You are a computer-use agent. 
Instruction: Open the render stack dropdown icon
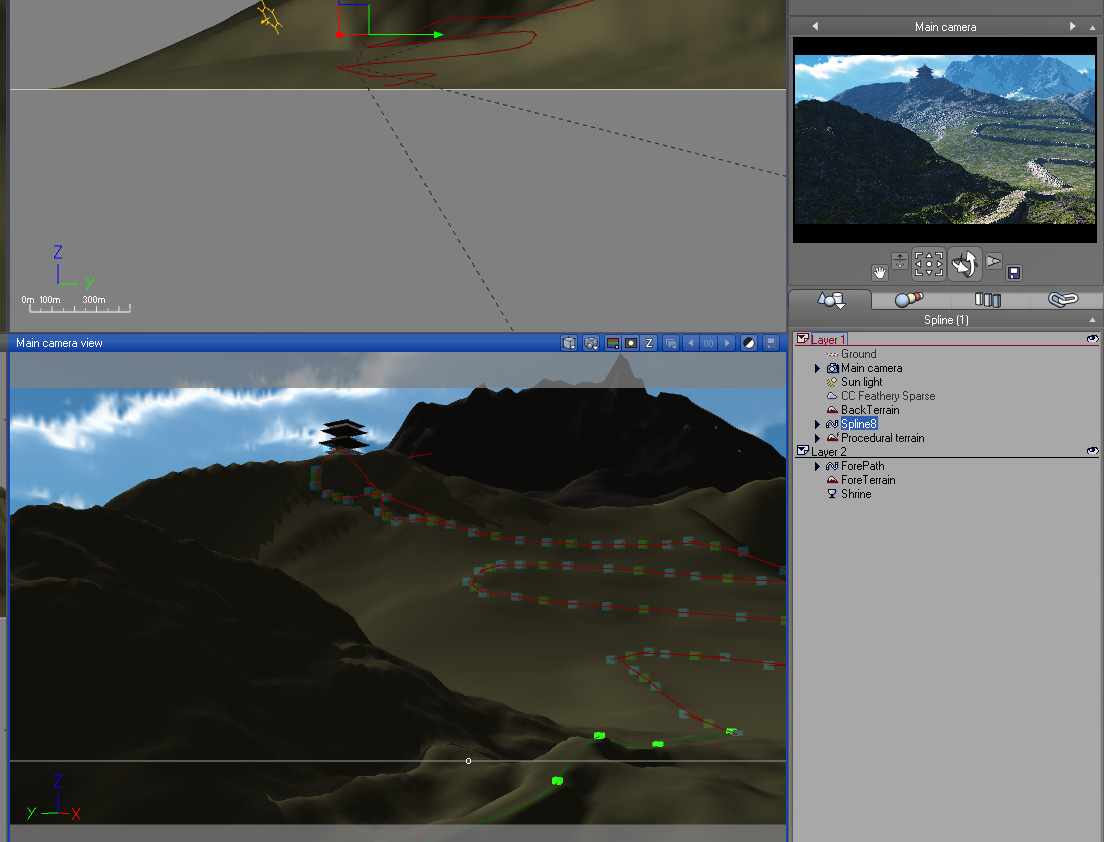tap(671, 343)
